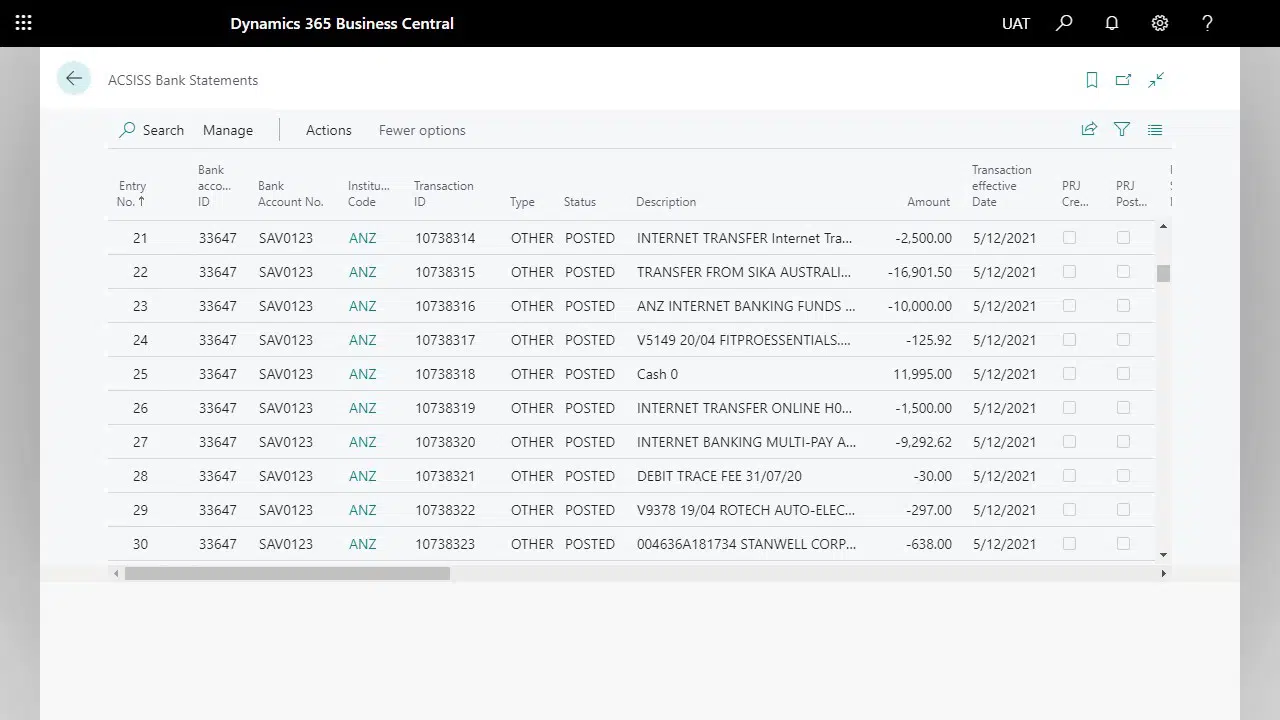Click description Cash 0

(657, 374)
